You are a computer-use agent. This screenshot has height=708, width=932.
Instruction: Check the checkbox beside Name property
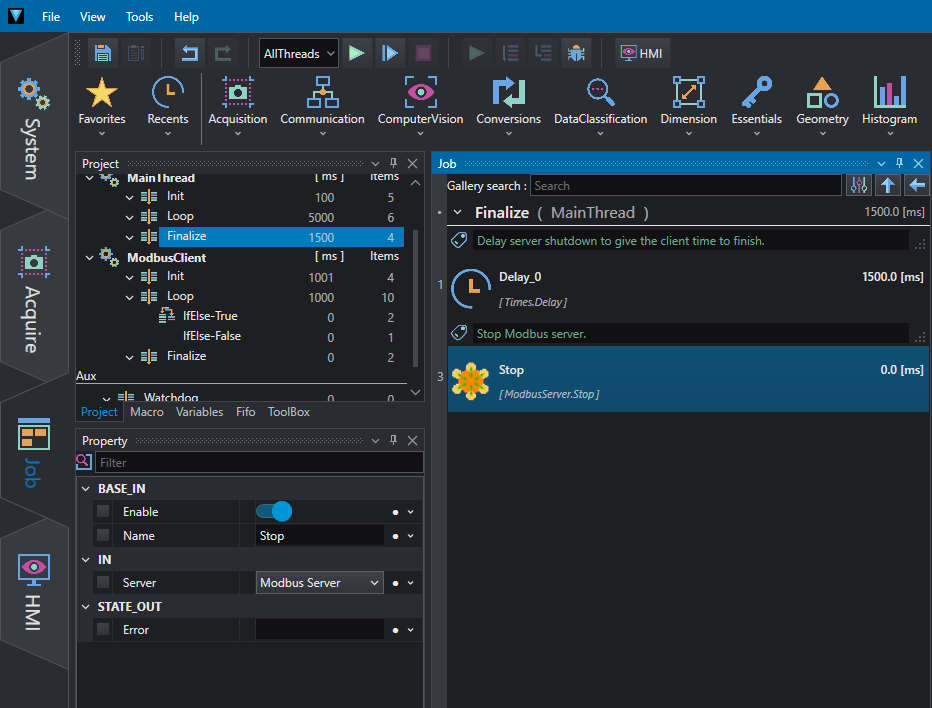click(103, 535)
